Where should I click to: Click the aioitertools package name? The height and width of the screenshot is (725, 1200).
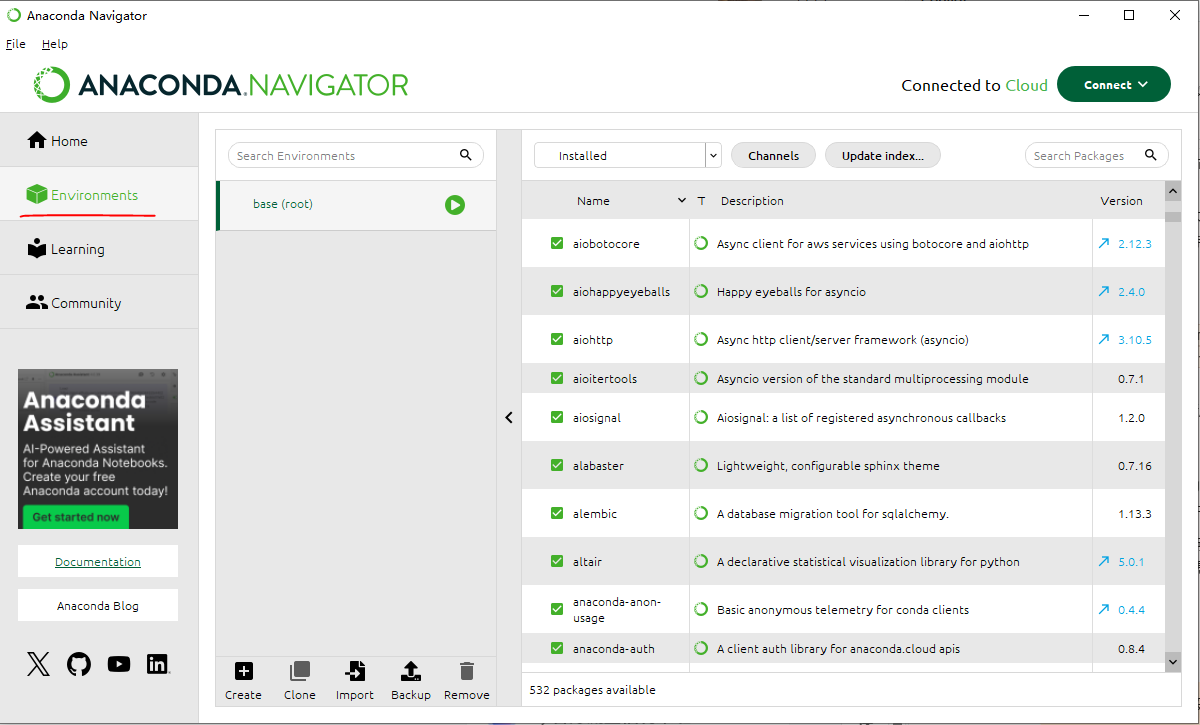(x=604, y=378)
